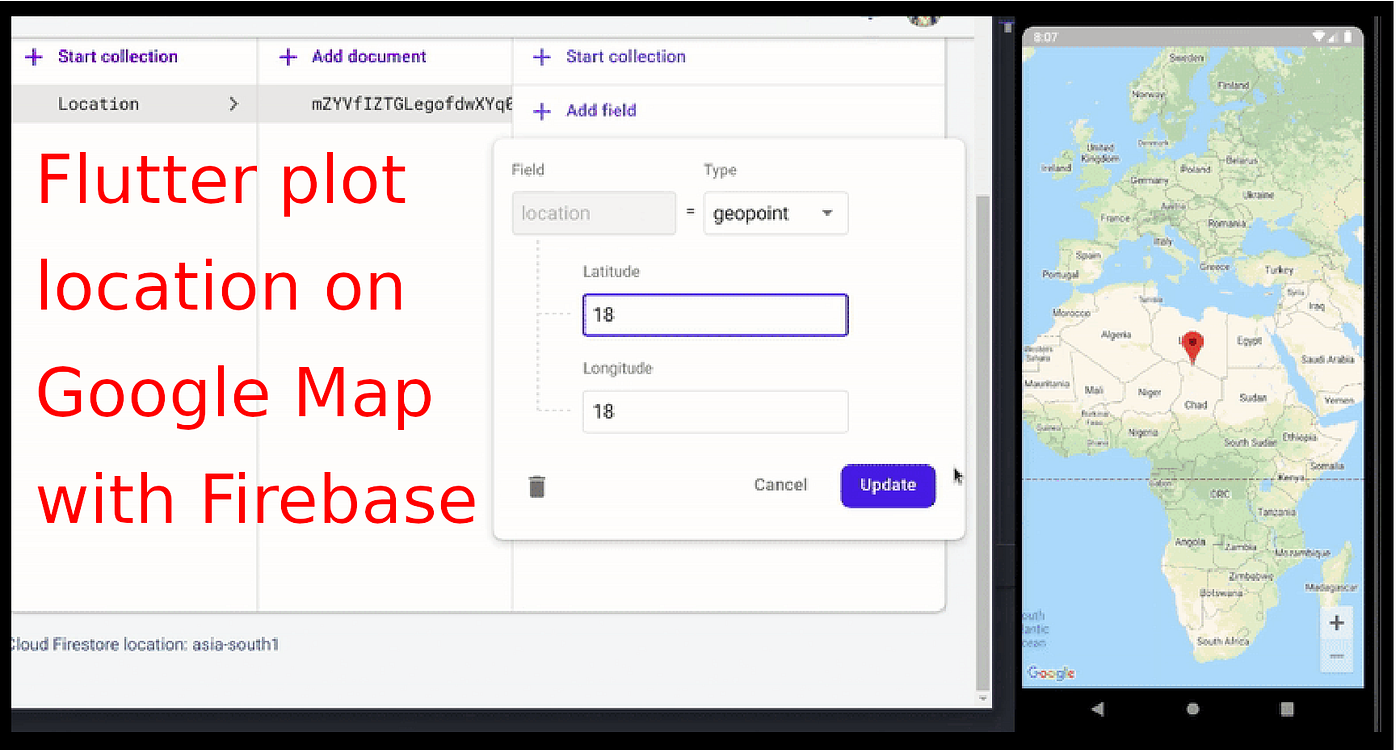Zoom in the map with plus button
The image size is (1400, 750).
[1336, 622]
